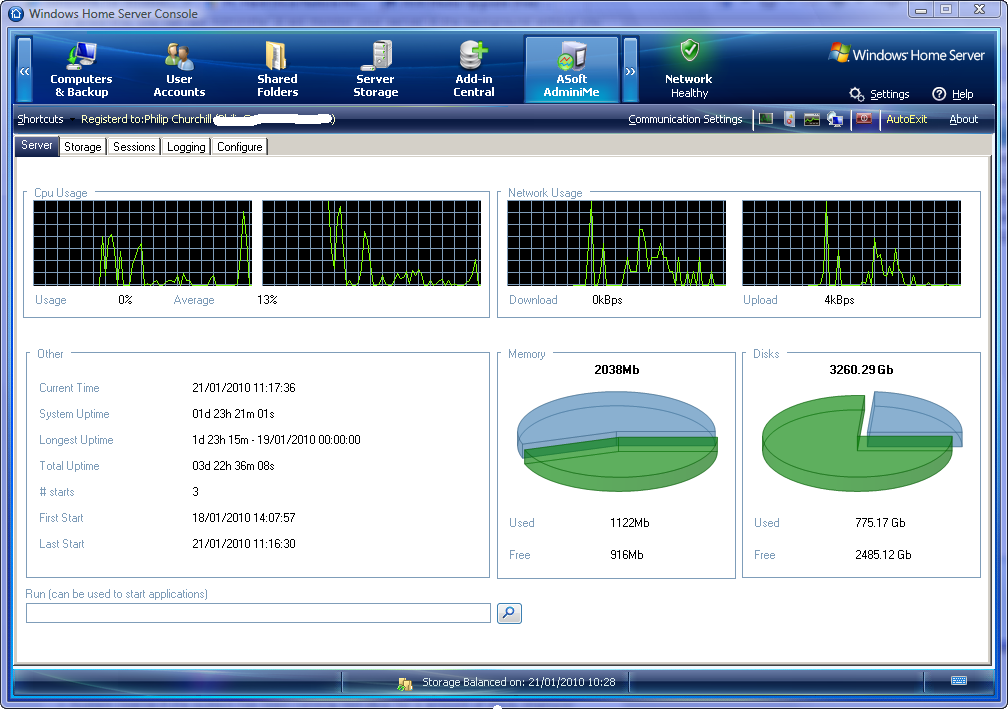The height and width of the screenshot is (709, 1008).
Task: Click 'Storage Balanced on: 21/01/2010 10:28' status text
Action: [519, 682]
